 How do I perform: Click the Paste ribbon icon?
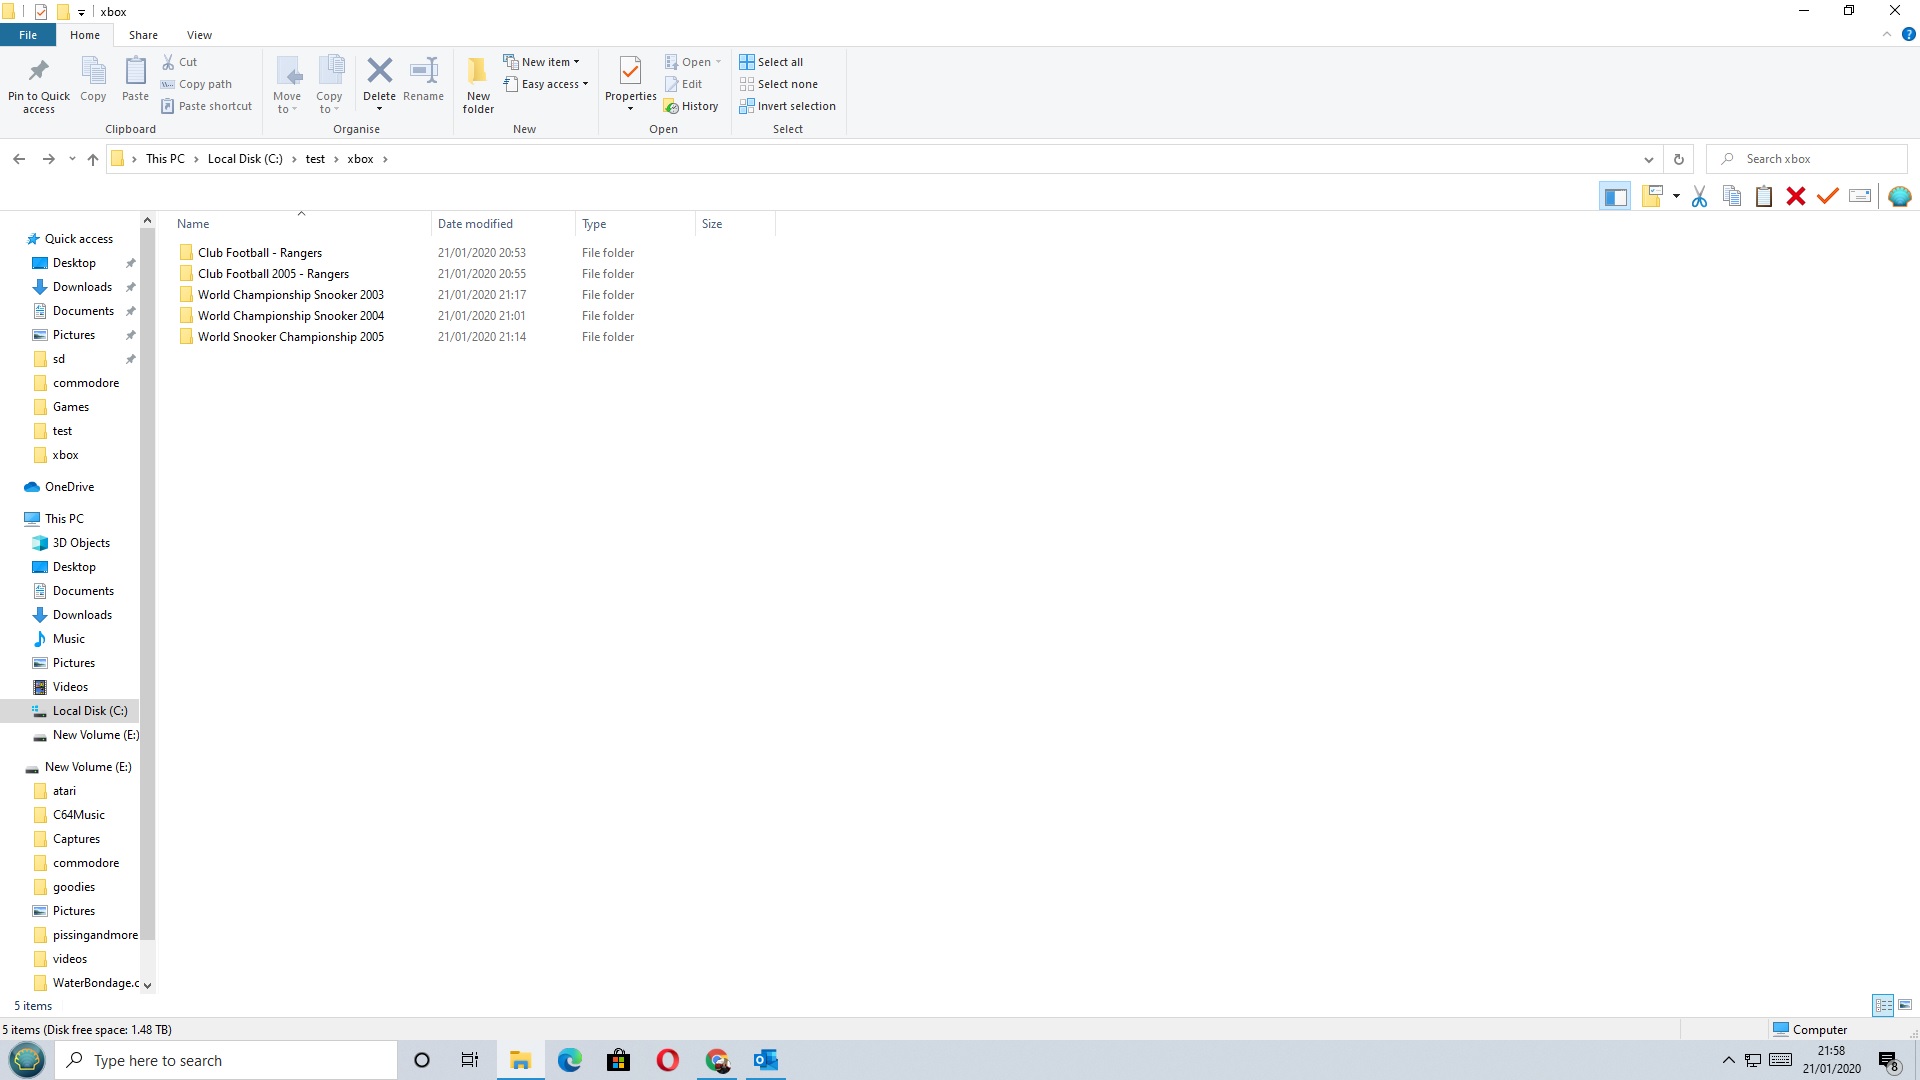click(135, 71)
